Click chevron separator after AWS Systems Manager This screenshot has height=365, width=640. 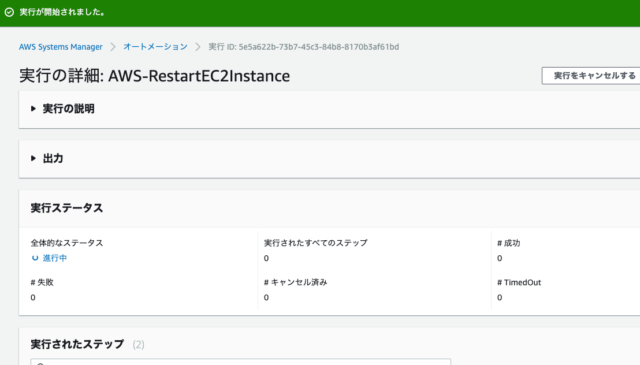click(x=113, y=47)
